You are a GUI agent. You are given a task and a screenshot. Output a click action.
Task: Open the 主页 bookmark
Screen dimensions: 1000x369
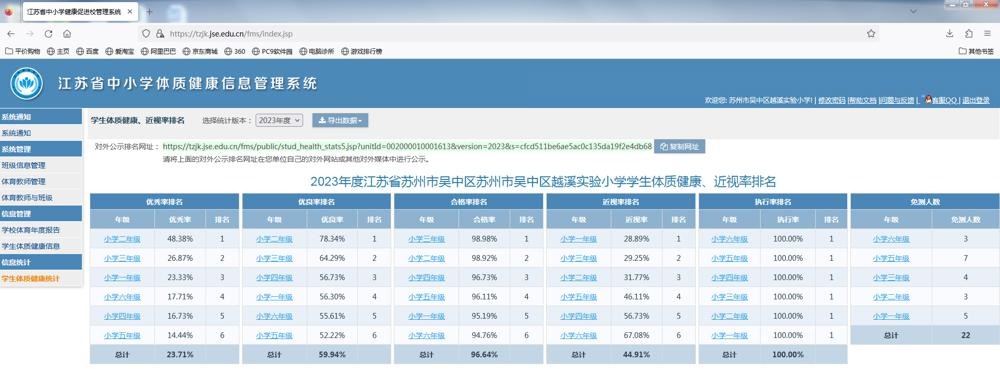[x=59, y=51]
